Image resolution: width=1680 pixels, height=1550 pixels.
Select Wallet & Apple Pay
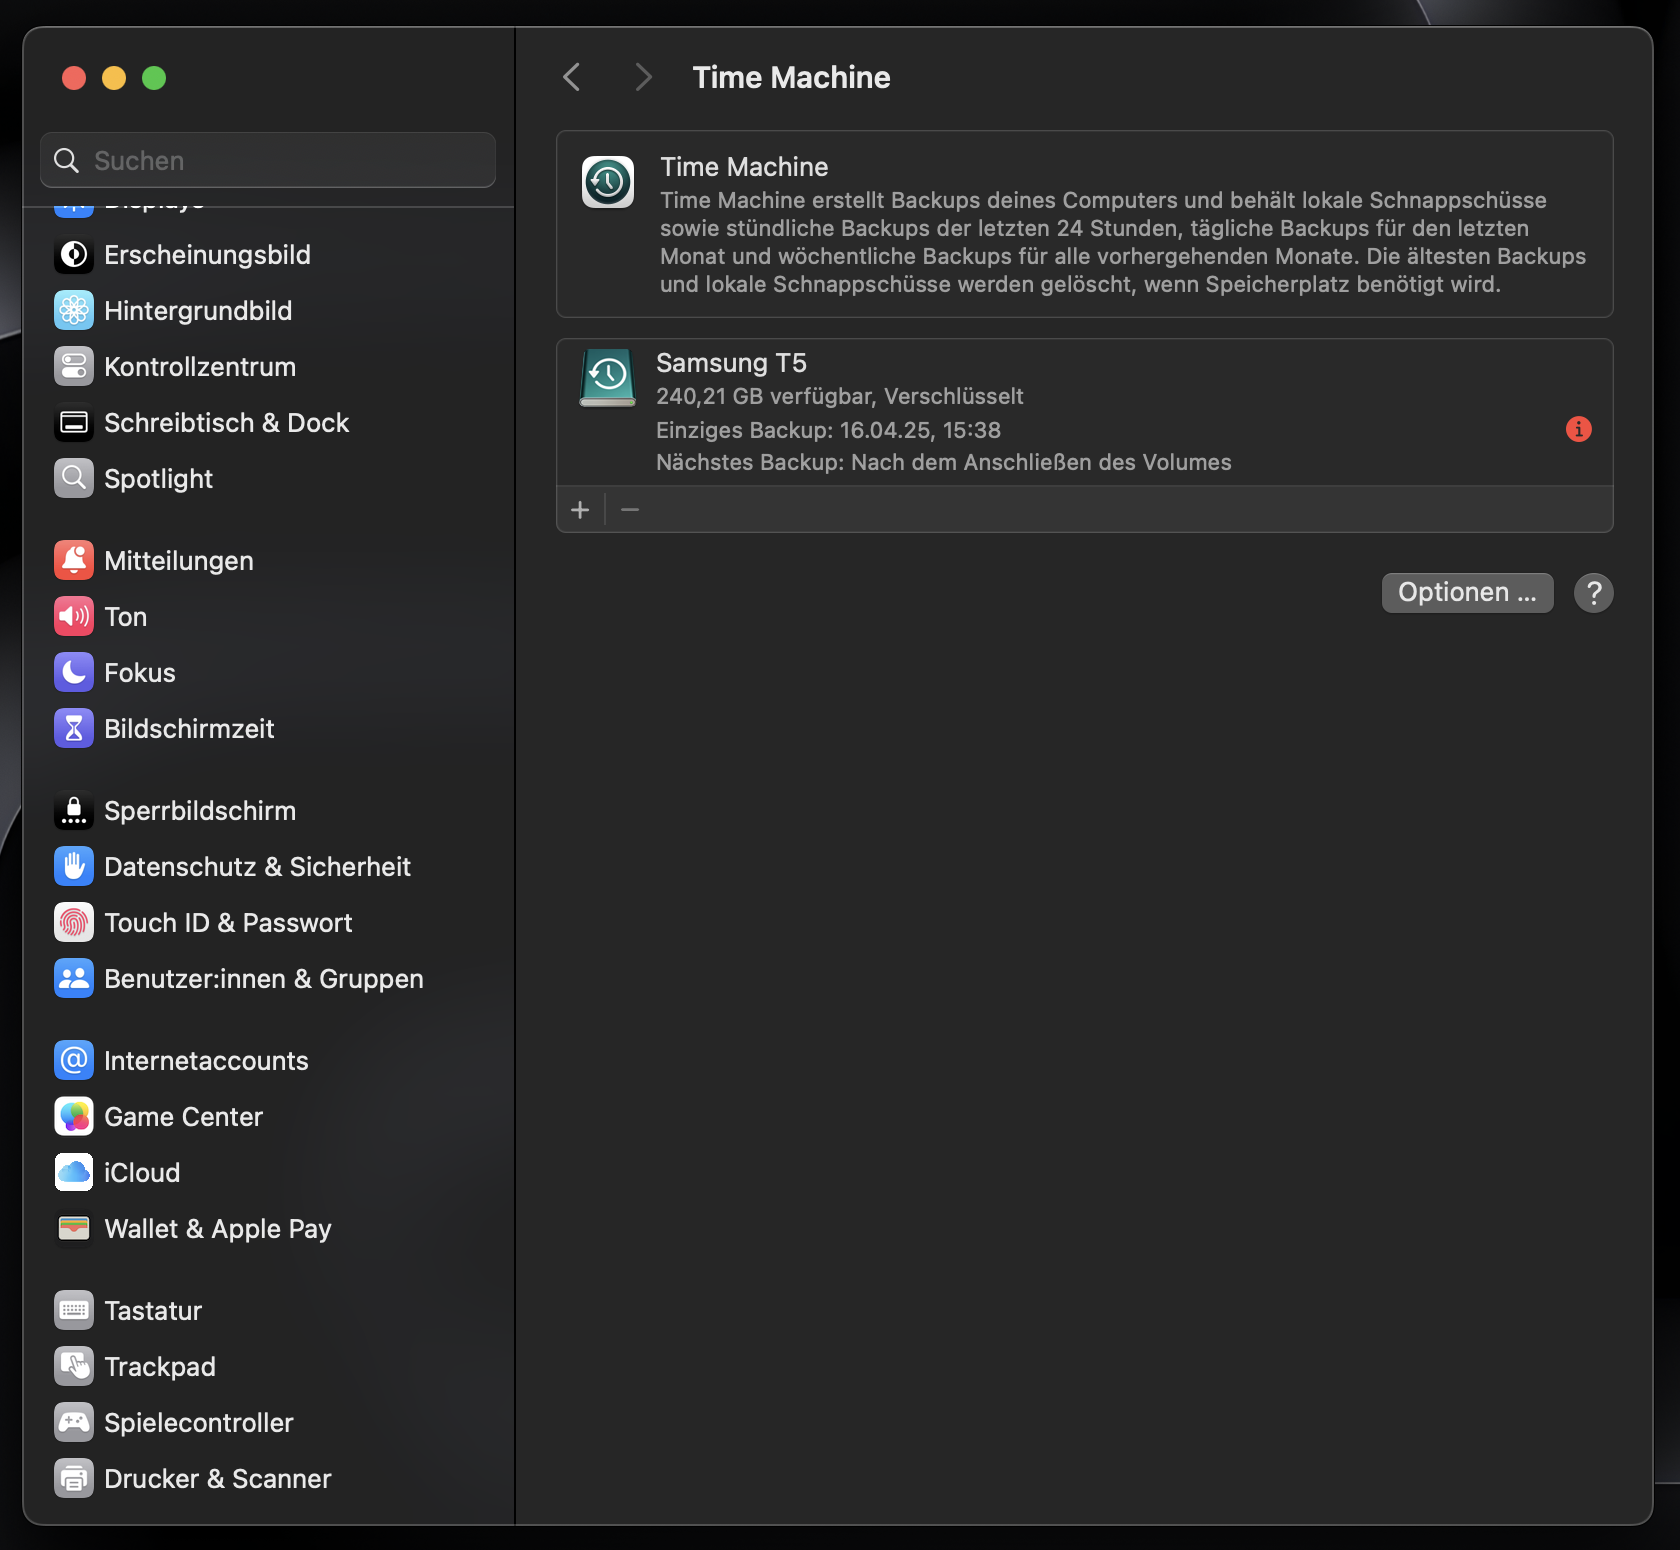point(217,1229)
